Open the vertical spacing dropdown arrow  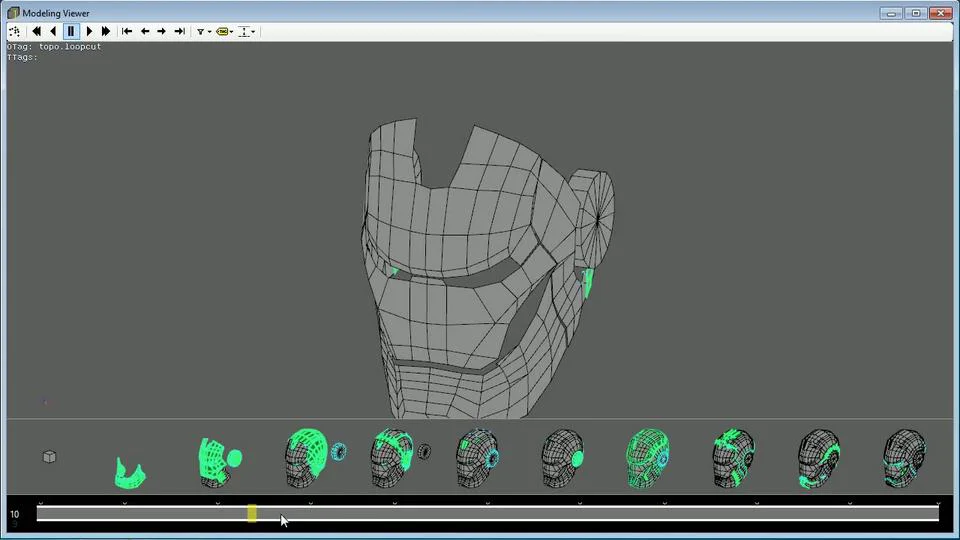253,32
